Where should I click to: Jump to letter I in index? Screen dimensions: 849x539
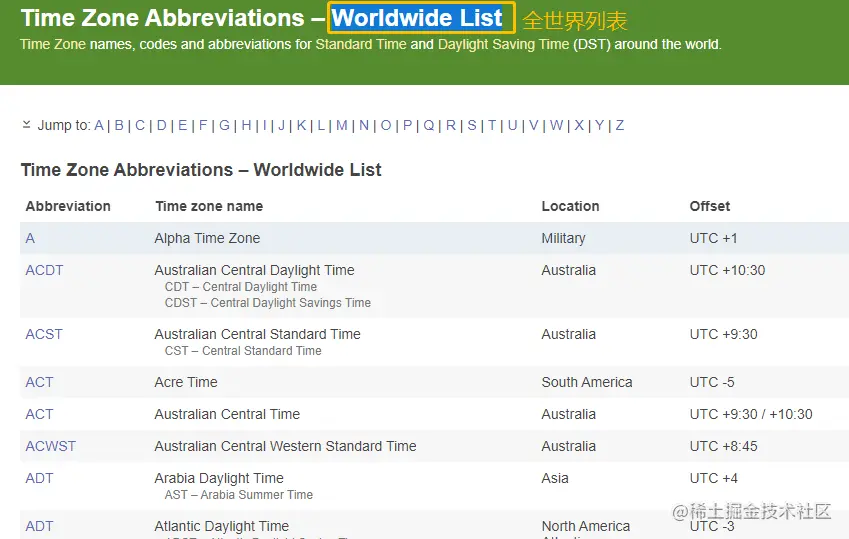click(264, 126)
